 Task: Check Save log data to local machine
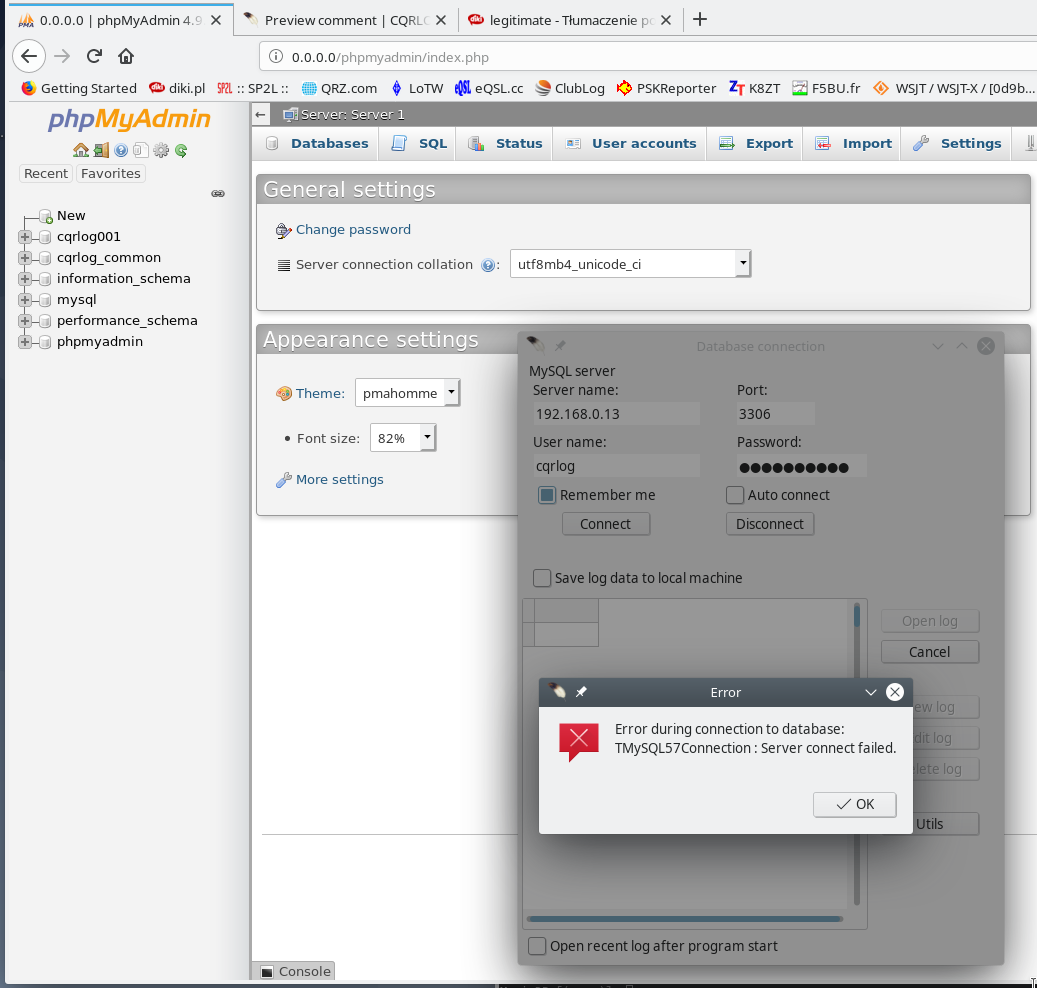[542, 578]
